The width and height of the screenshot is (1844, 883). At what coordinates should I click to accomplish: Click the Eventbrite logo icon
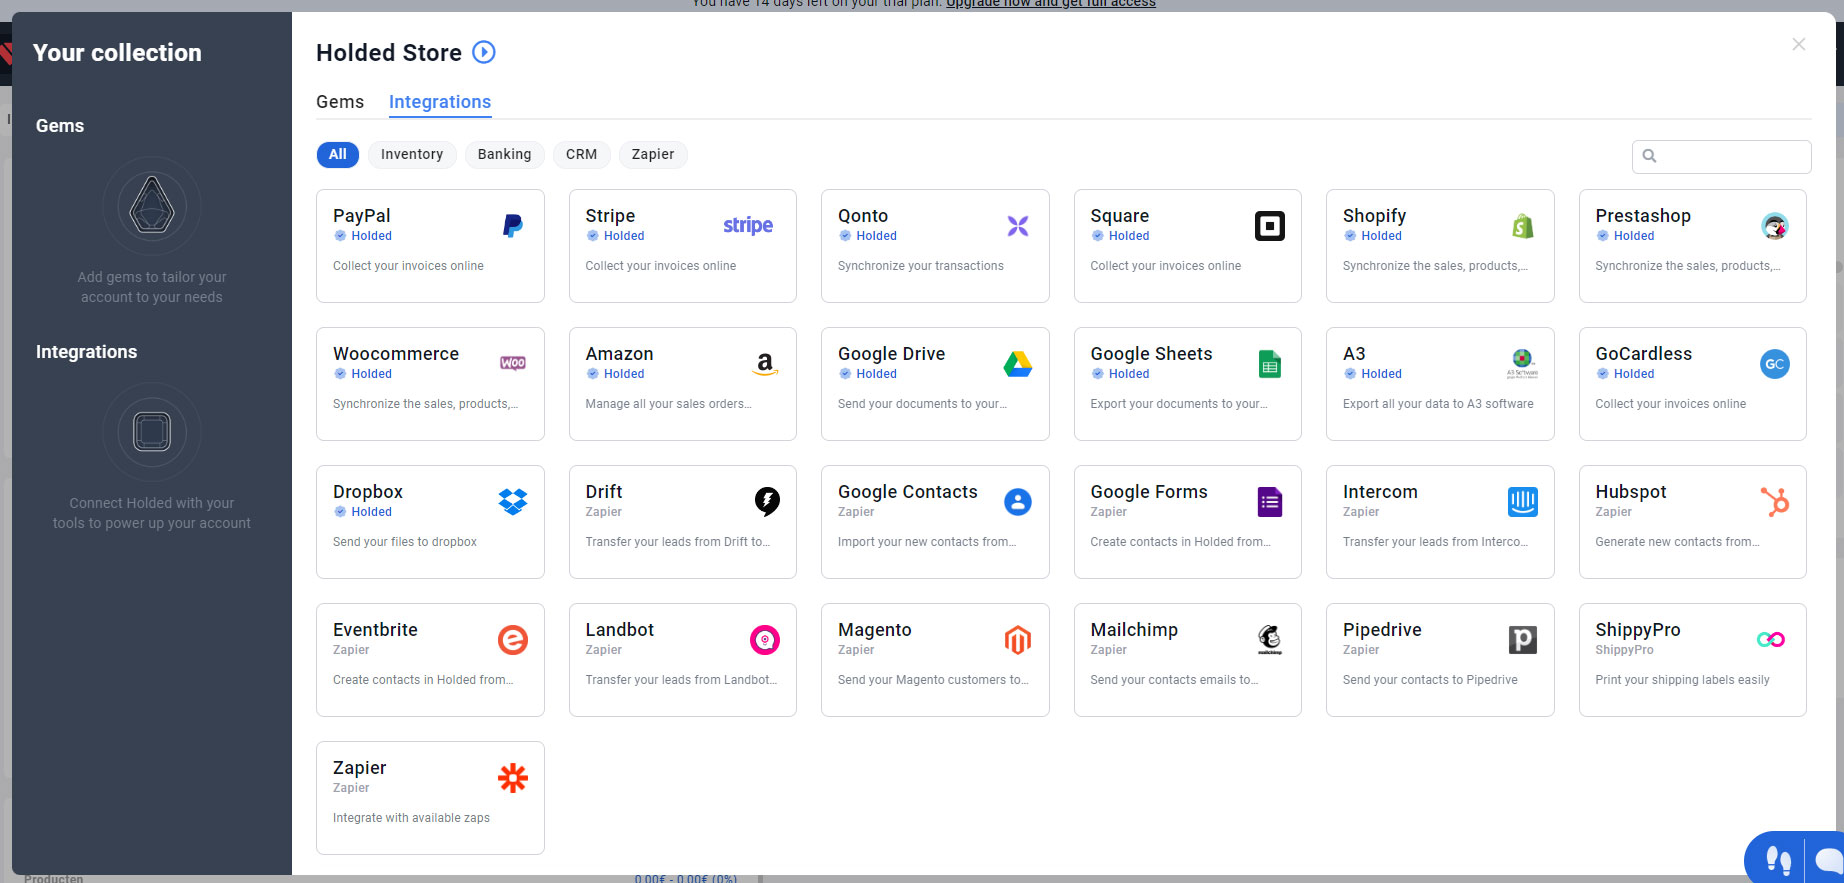point(513,640)
